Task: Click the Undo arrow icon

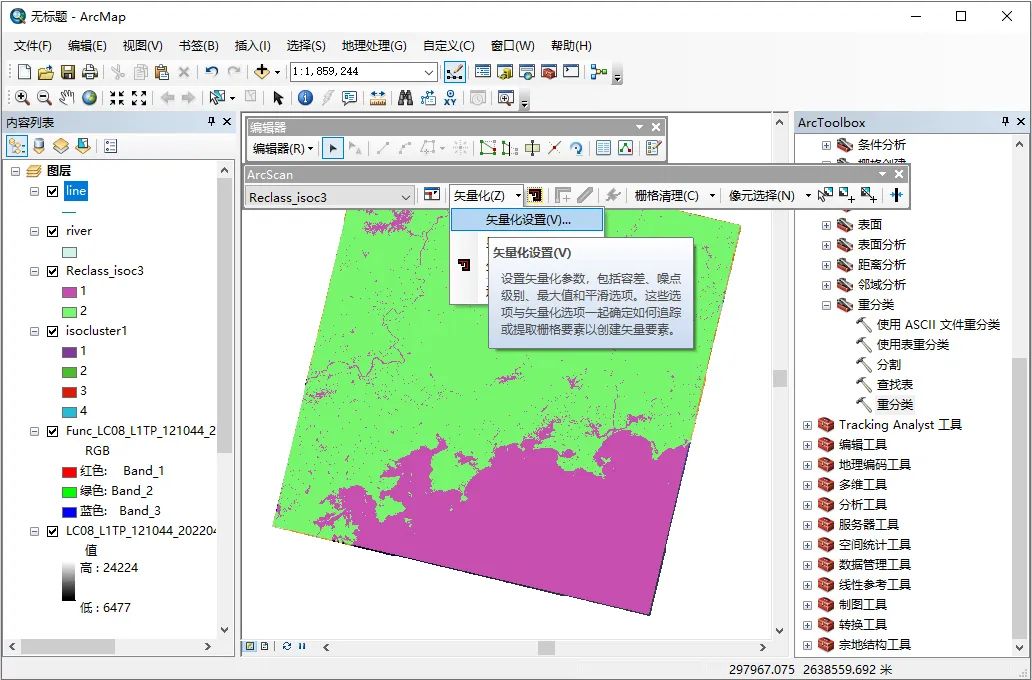Action: pos(211,71)
